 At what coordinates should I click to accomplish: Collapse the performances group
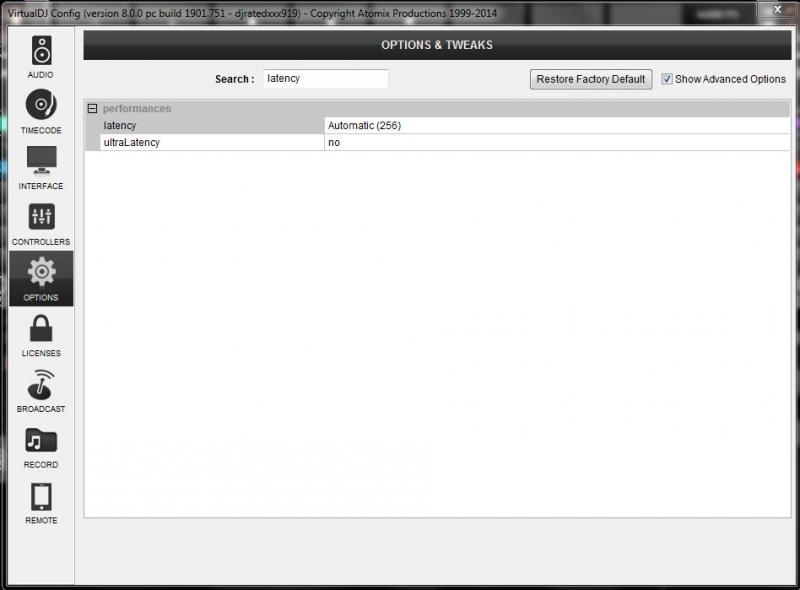point(92,108)
